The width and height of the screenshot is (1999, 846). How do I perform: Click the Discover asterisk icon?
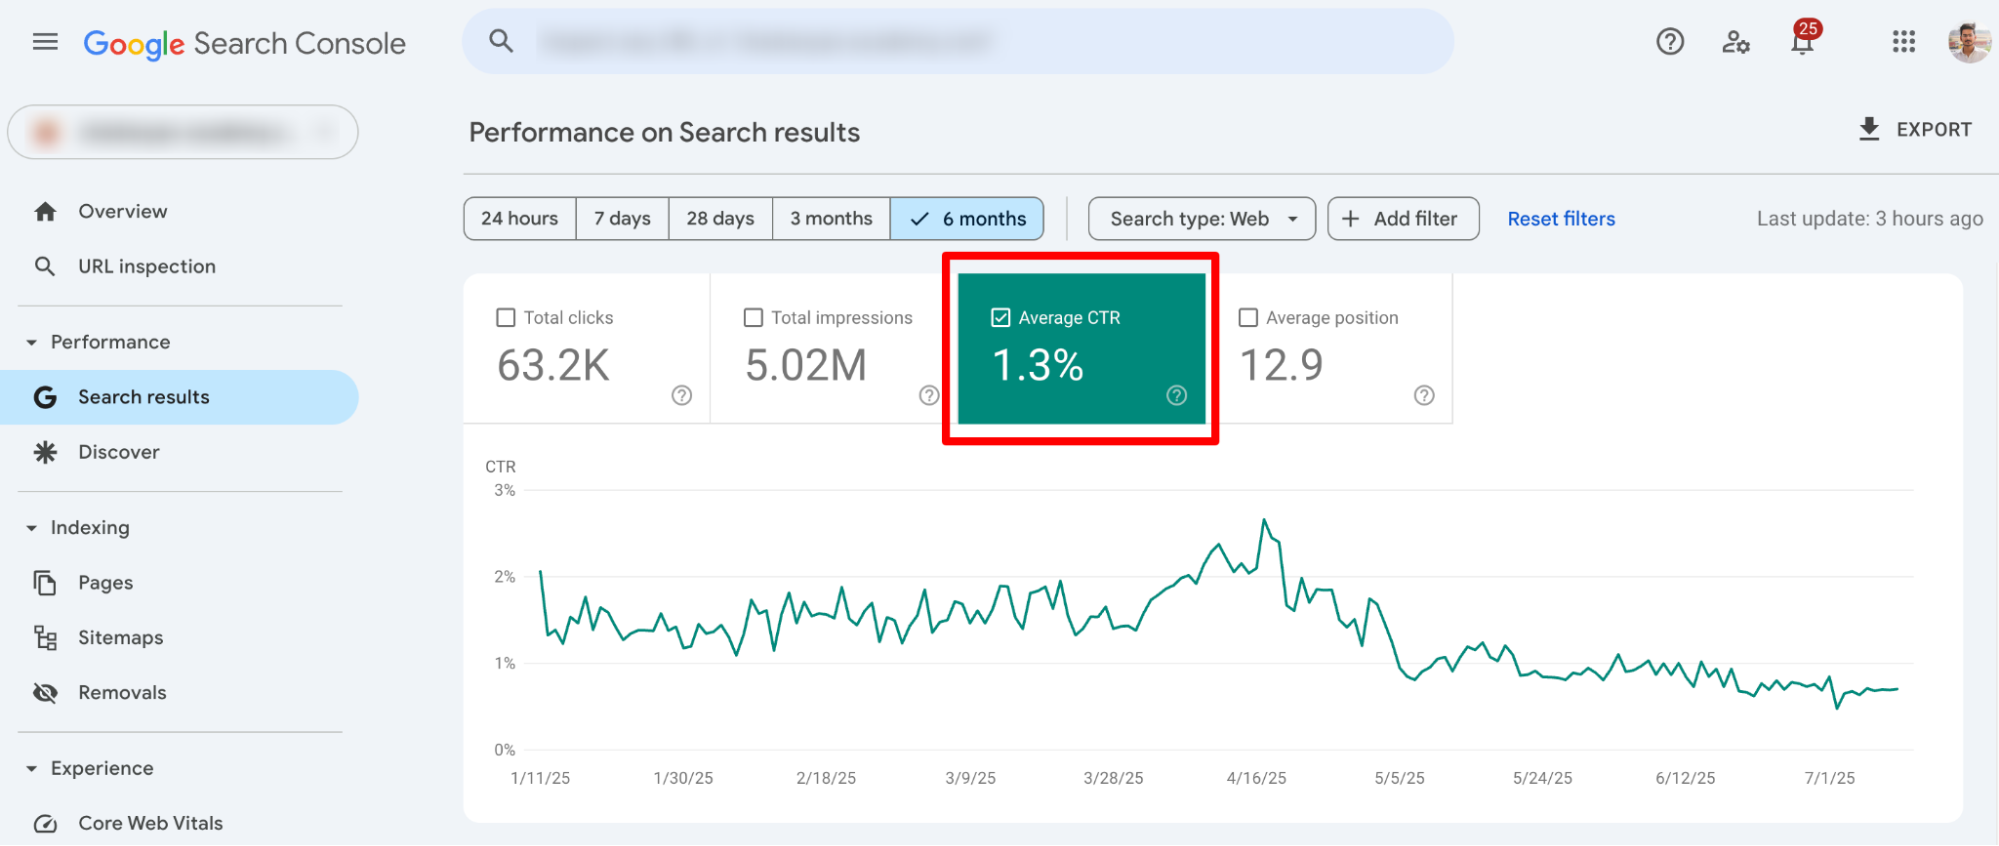coord(45,452)
